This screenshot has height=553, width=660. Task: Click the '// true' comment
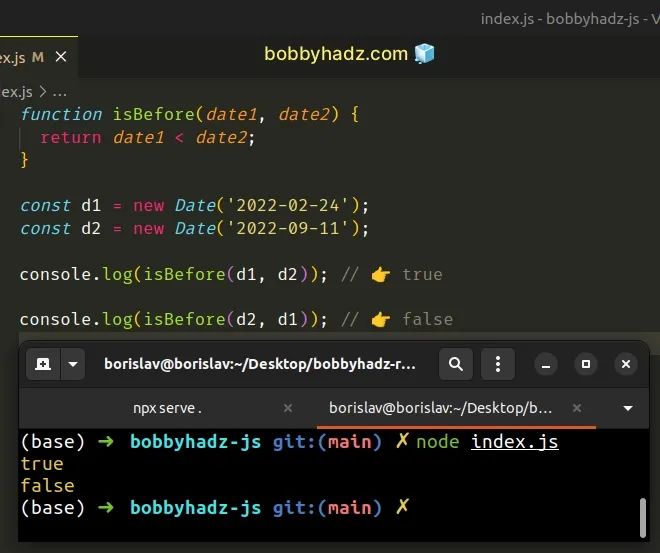click(x=392, y=275)
